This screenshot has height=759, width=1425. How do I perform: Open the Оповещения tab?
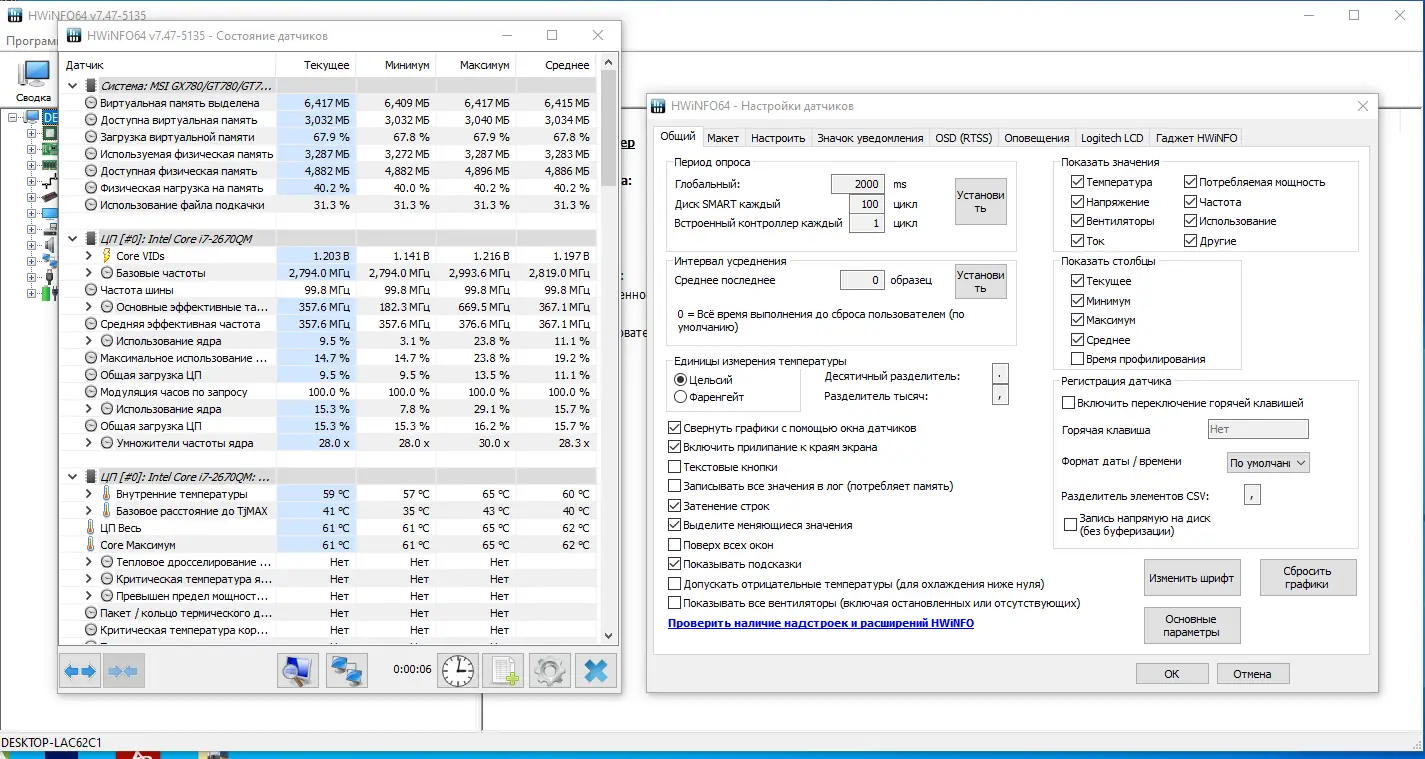[1036, 138]
